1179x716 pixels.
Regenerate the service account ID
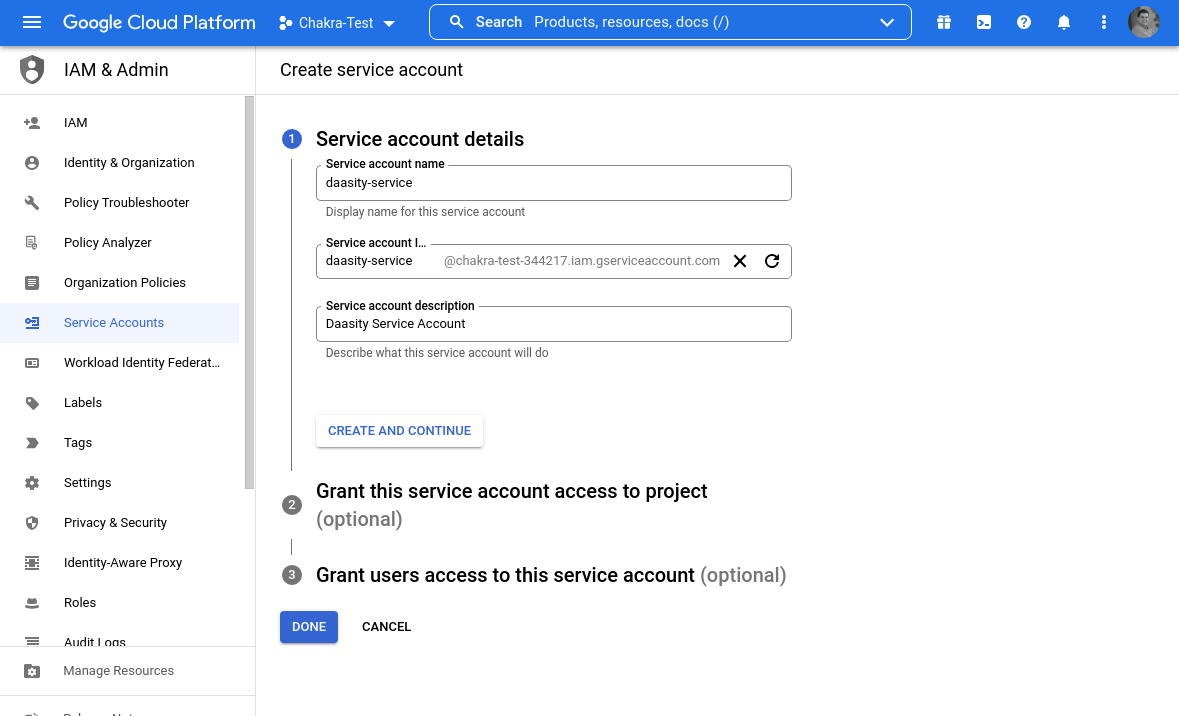[x=772, y=261]
